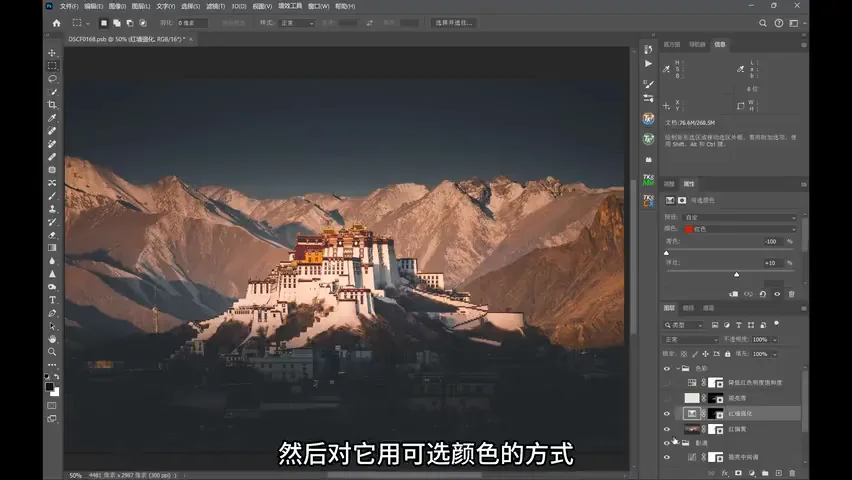Click the create new group folder icon
852x480 pixels.
(765, 473)
